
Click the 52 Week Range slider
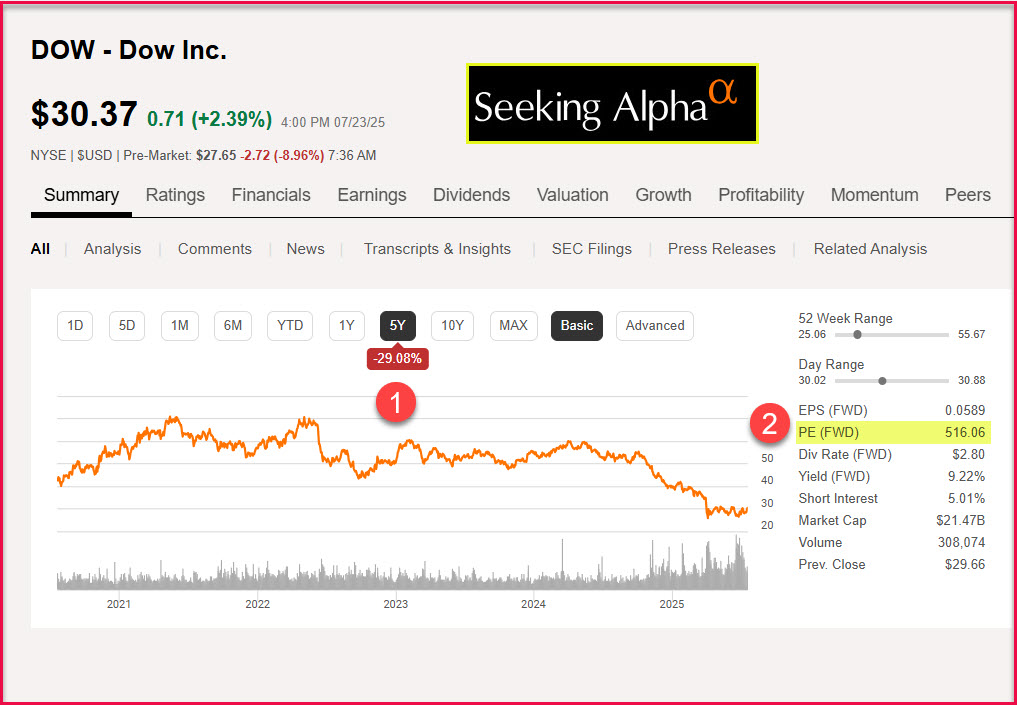pos(857,334)
